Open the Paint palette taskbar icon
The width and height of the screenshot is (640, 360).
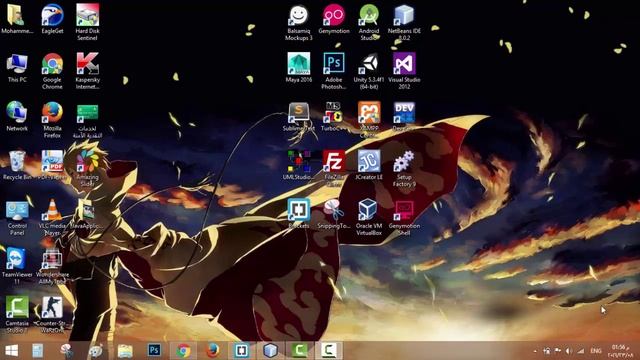[96, 351]
